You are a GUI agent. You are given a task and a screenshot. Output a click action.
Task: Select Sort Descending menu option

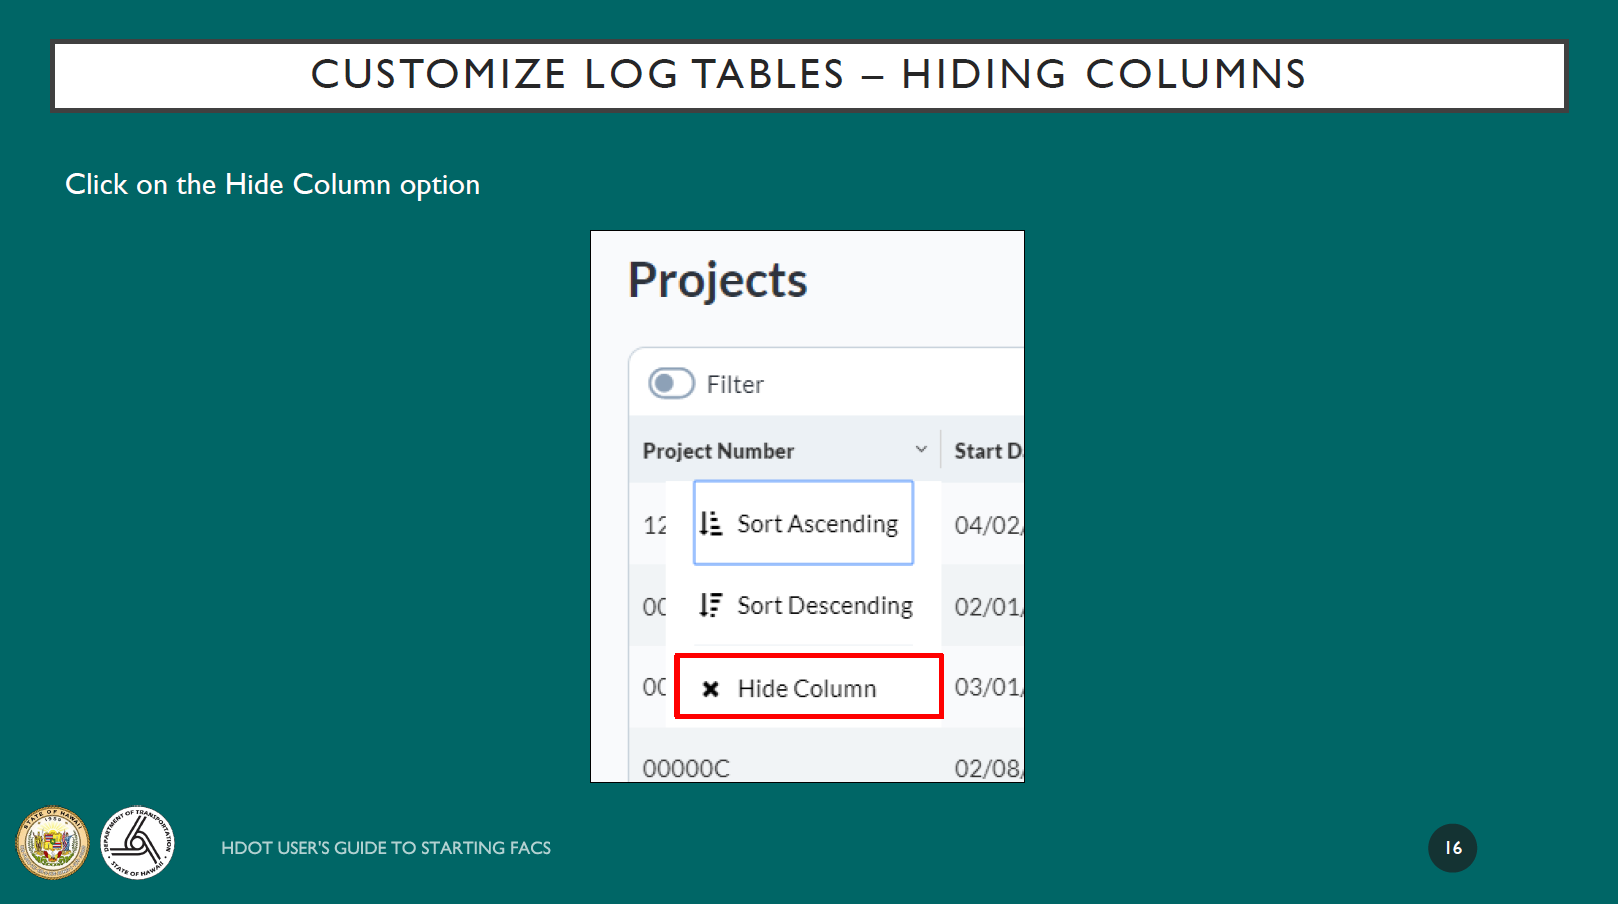click(x=806, y=605)
